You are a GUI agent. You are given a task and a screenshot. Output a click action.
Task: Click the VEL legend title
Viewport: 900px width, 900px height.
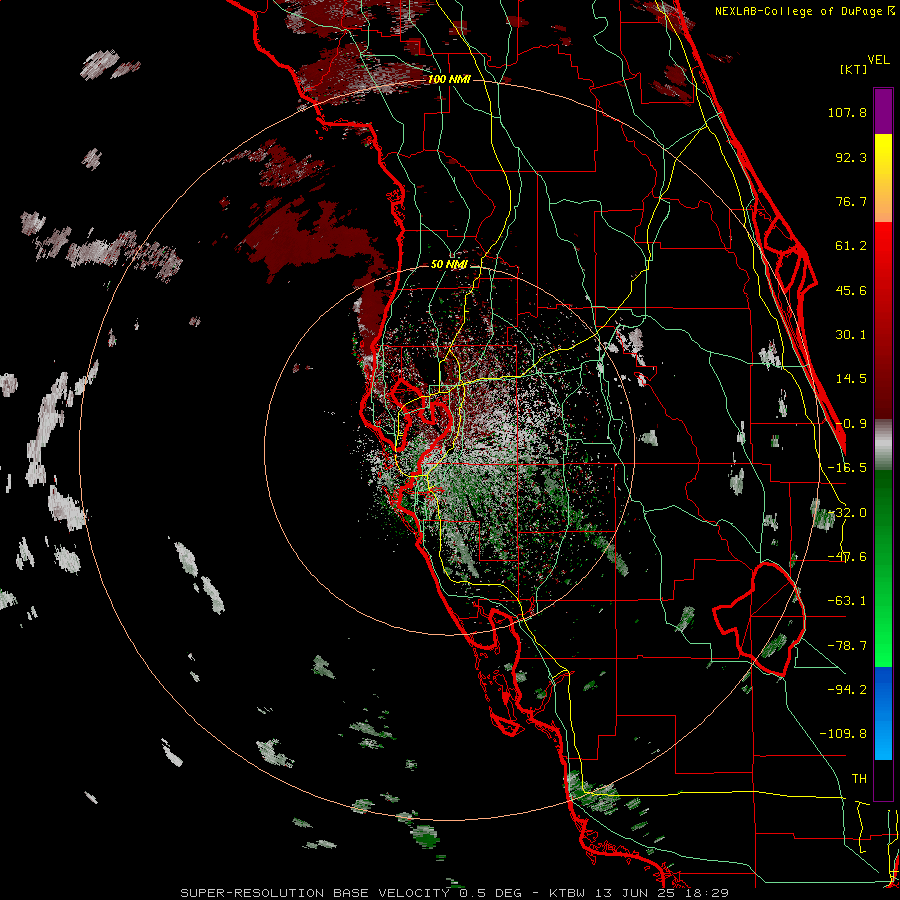[x=878, y=60]
